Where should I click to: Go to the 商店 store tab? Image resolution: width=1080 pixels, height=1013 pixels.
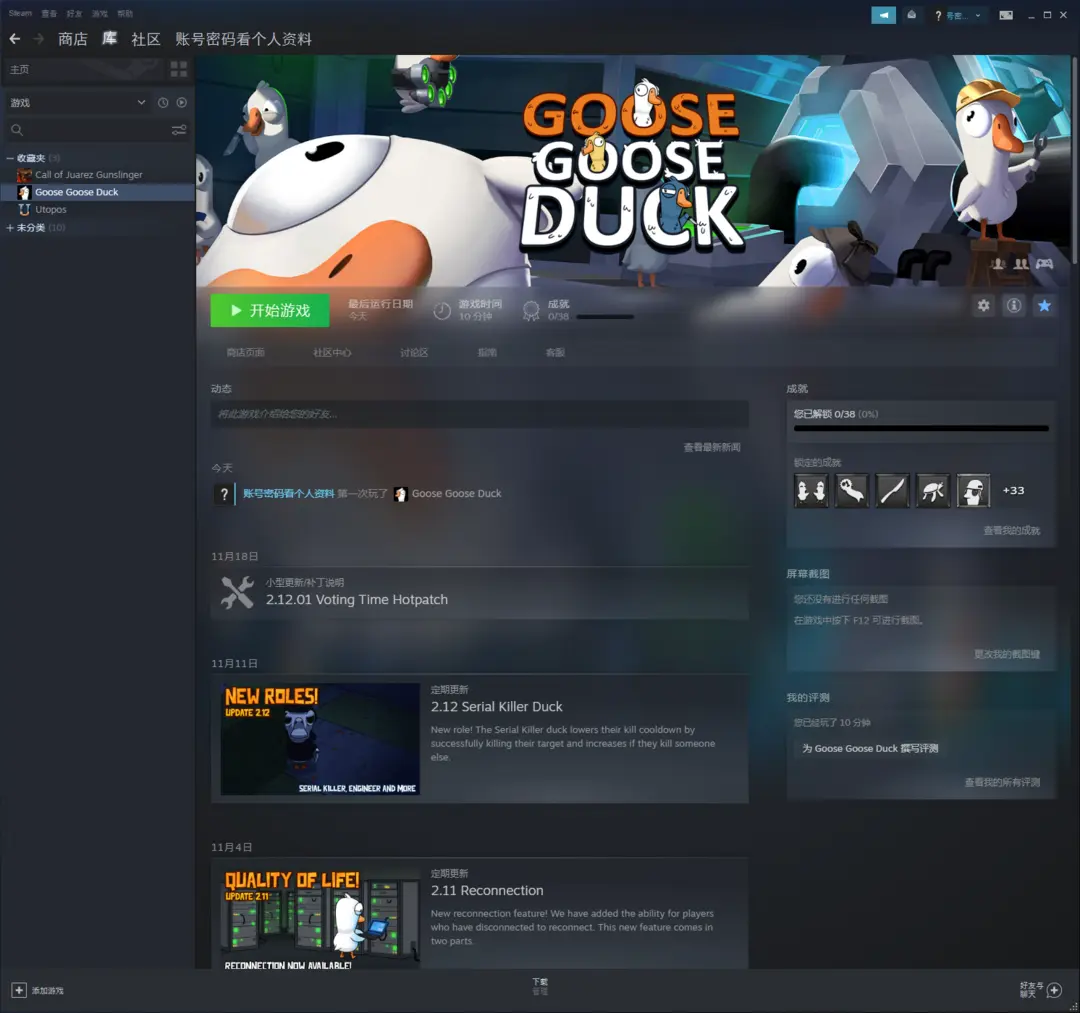pos(73,39)
